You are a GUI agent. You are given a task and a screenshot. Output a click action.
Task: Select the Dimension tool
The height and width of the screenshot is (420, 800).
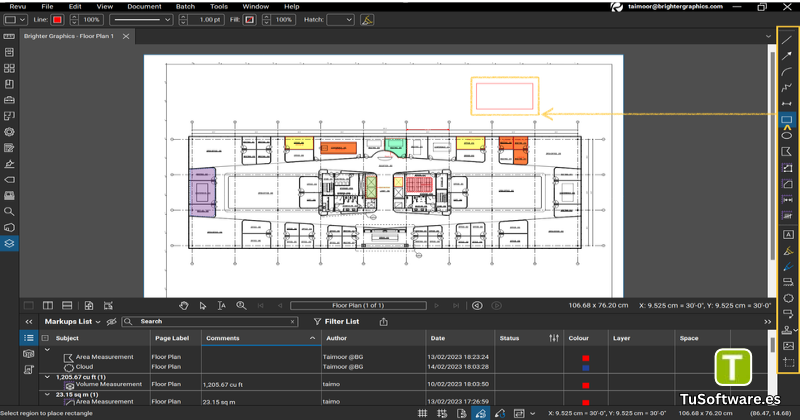click(x=787, y=104)
